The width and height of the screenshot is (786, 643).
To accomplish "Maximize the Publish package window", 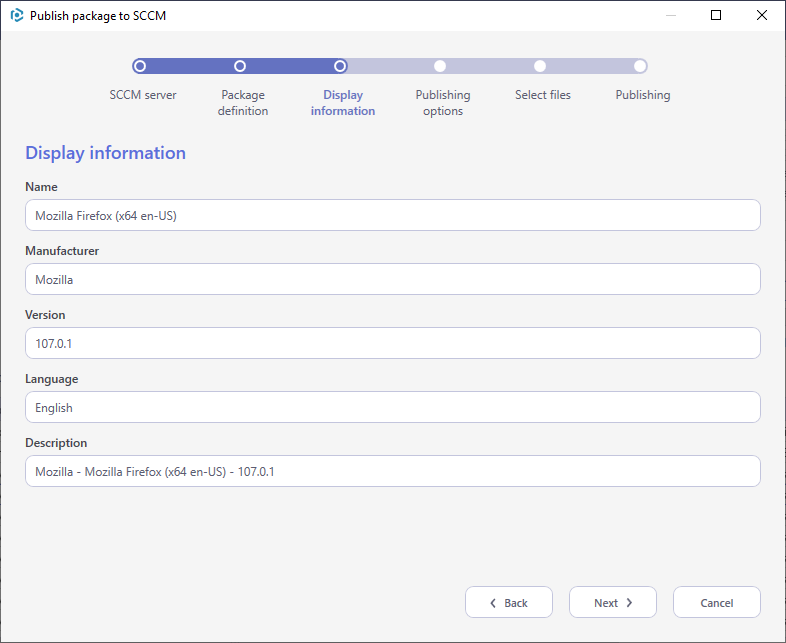I will 716,16.
